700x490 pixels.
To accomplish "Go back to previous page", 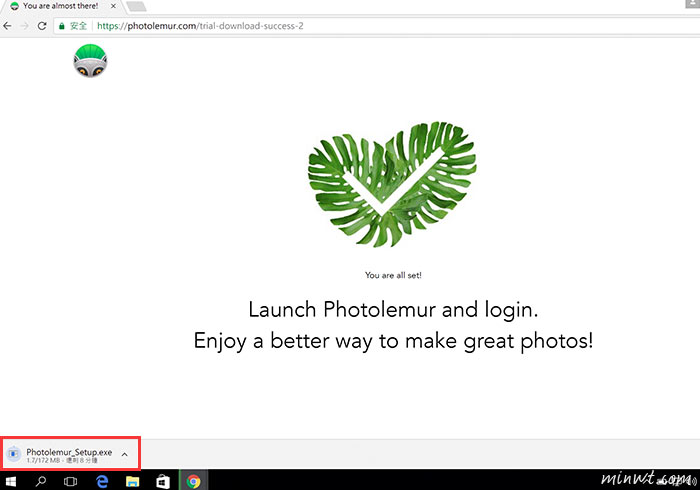I will coord(7,26).
